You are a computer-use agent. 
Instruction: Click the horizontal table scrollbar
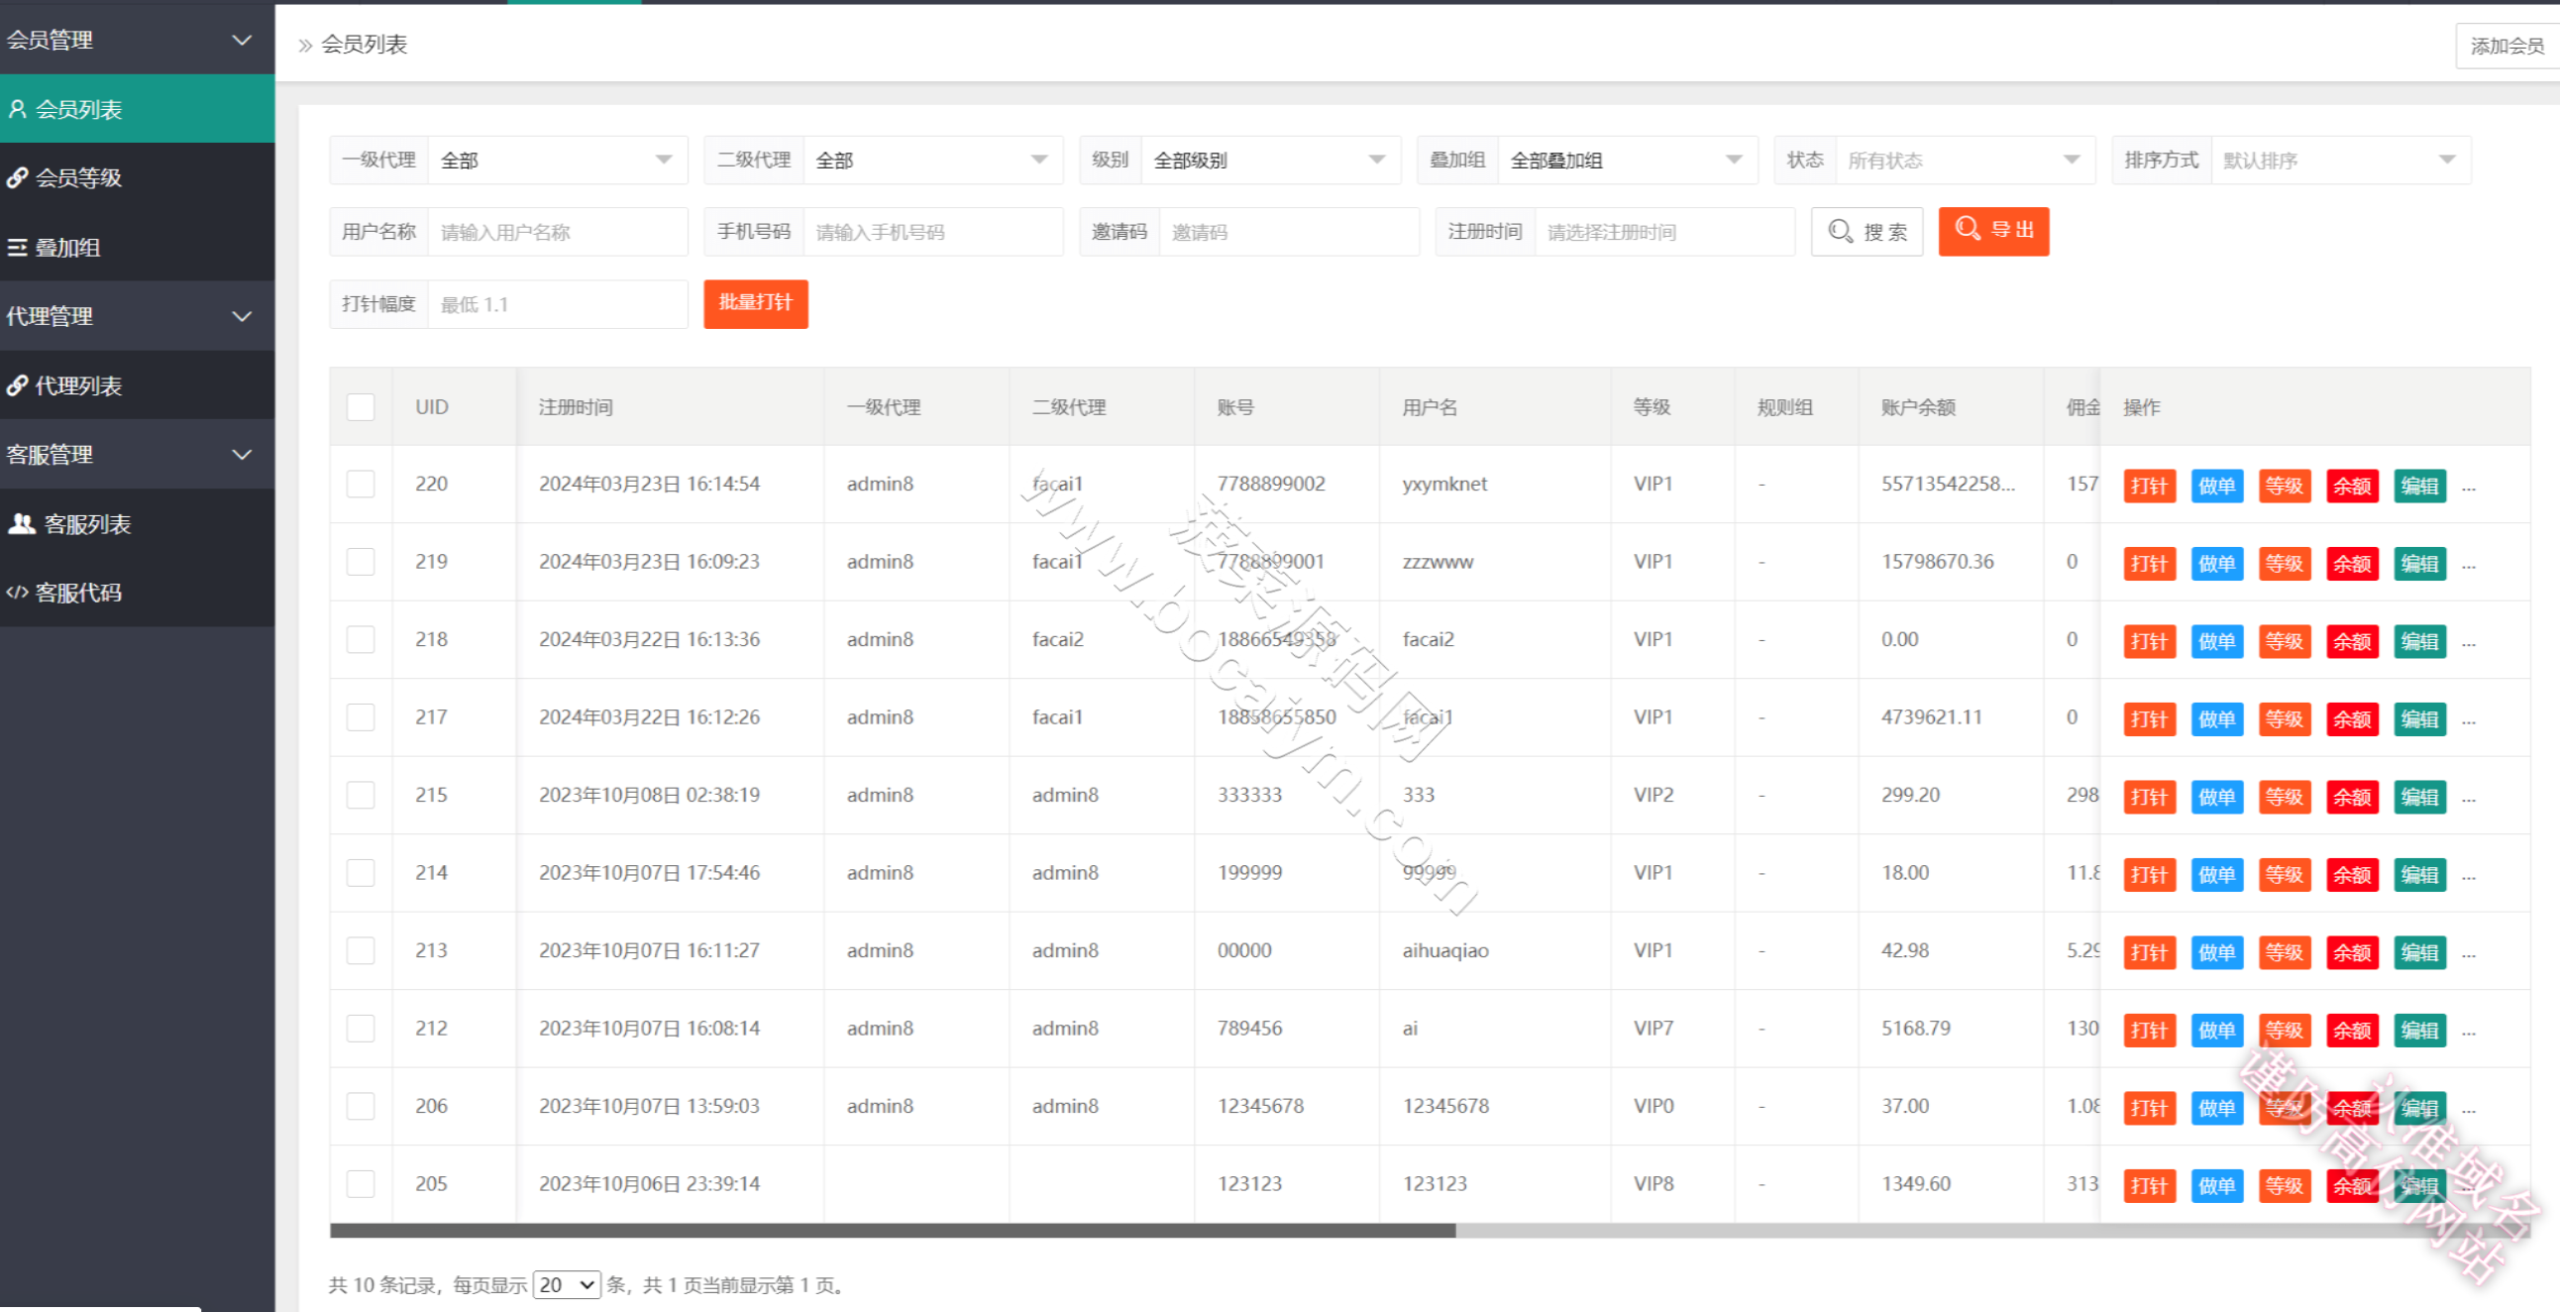point(892,1231)
